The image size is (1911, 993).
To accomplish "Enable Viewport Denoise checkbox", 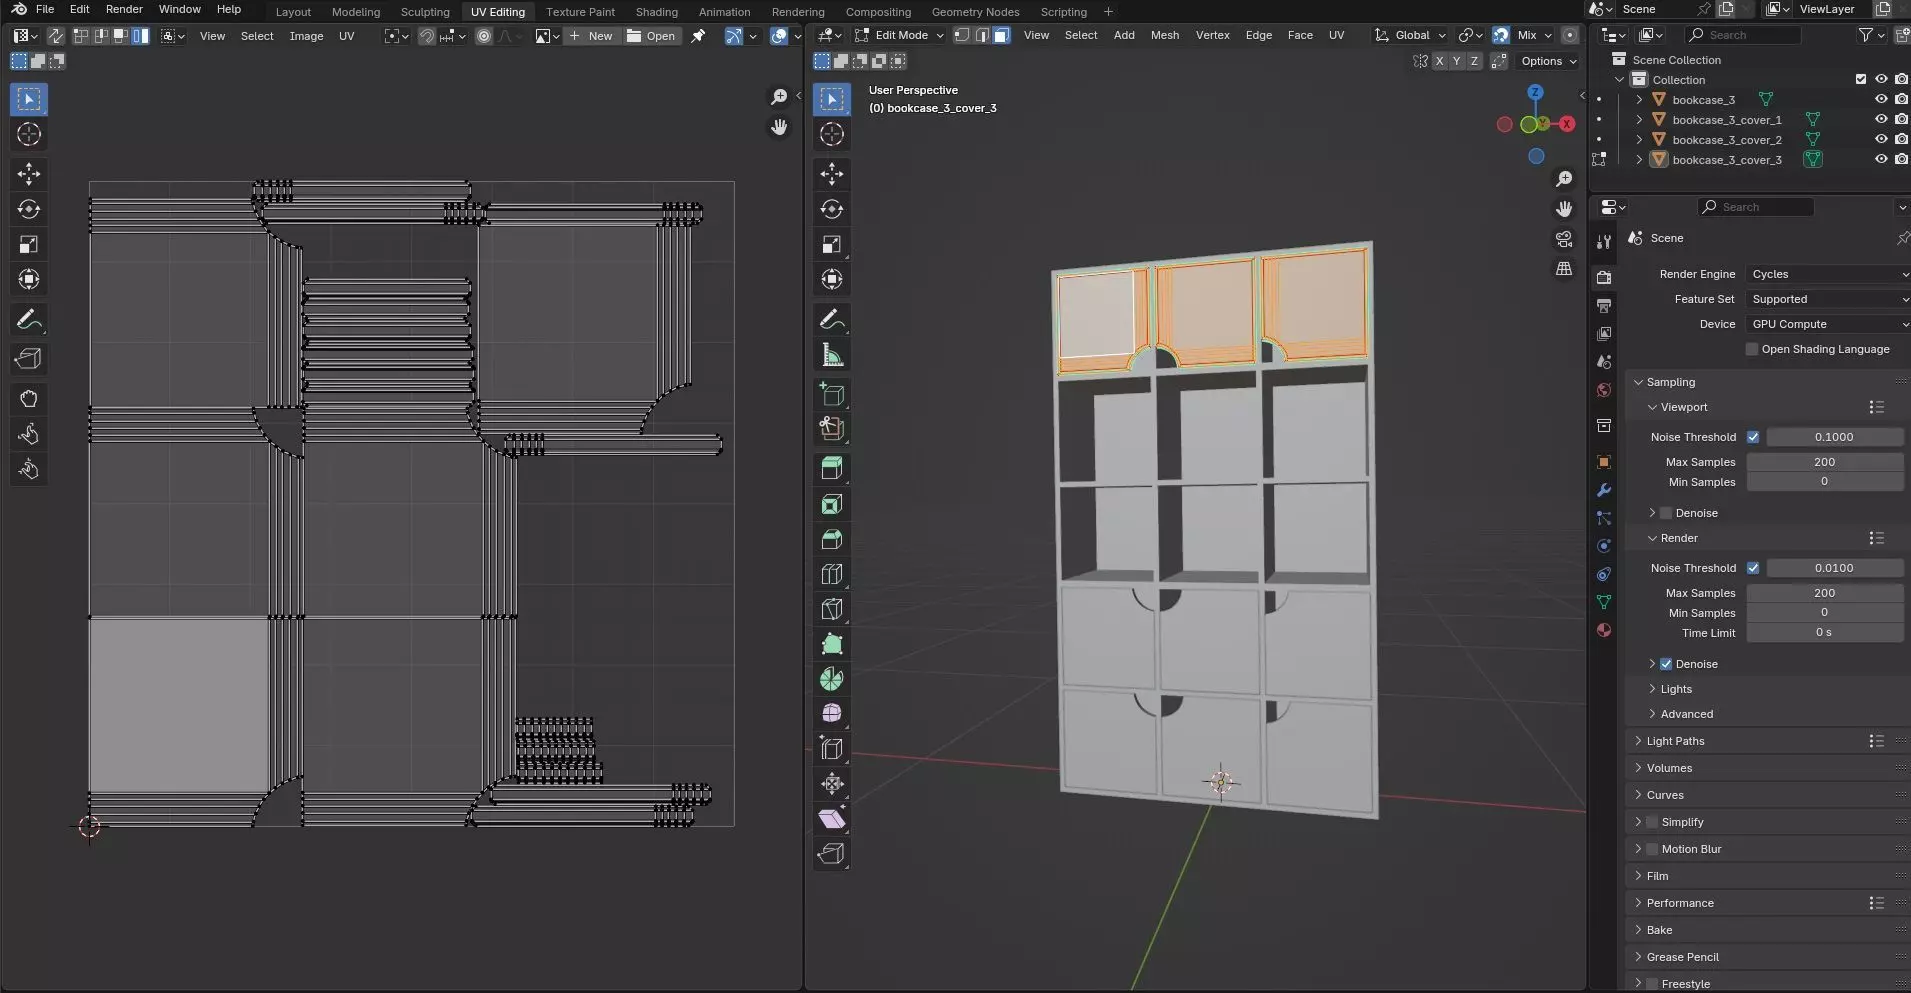I will pyautogui.click(x=1666, y=513).
